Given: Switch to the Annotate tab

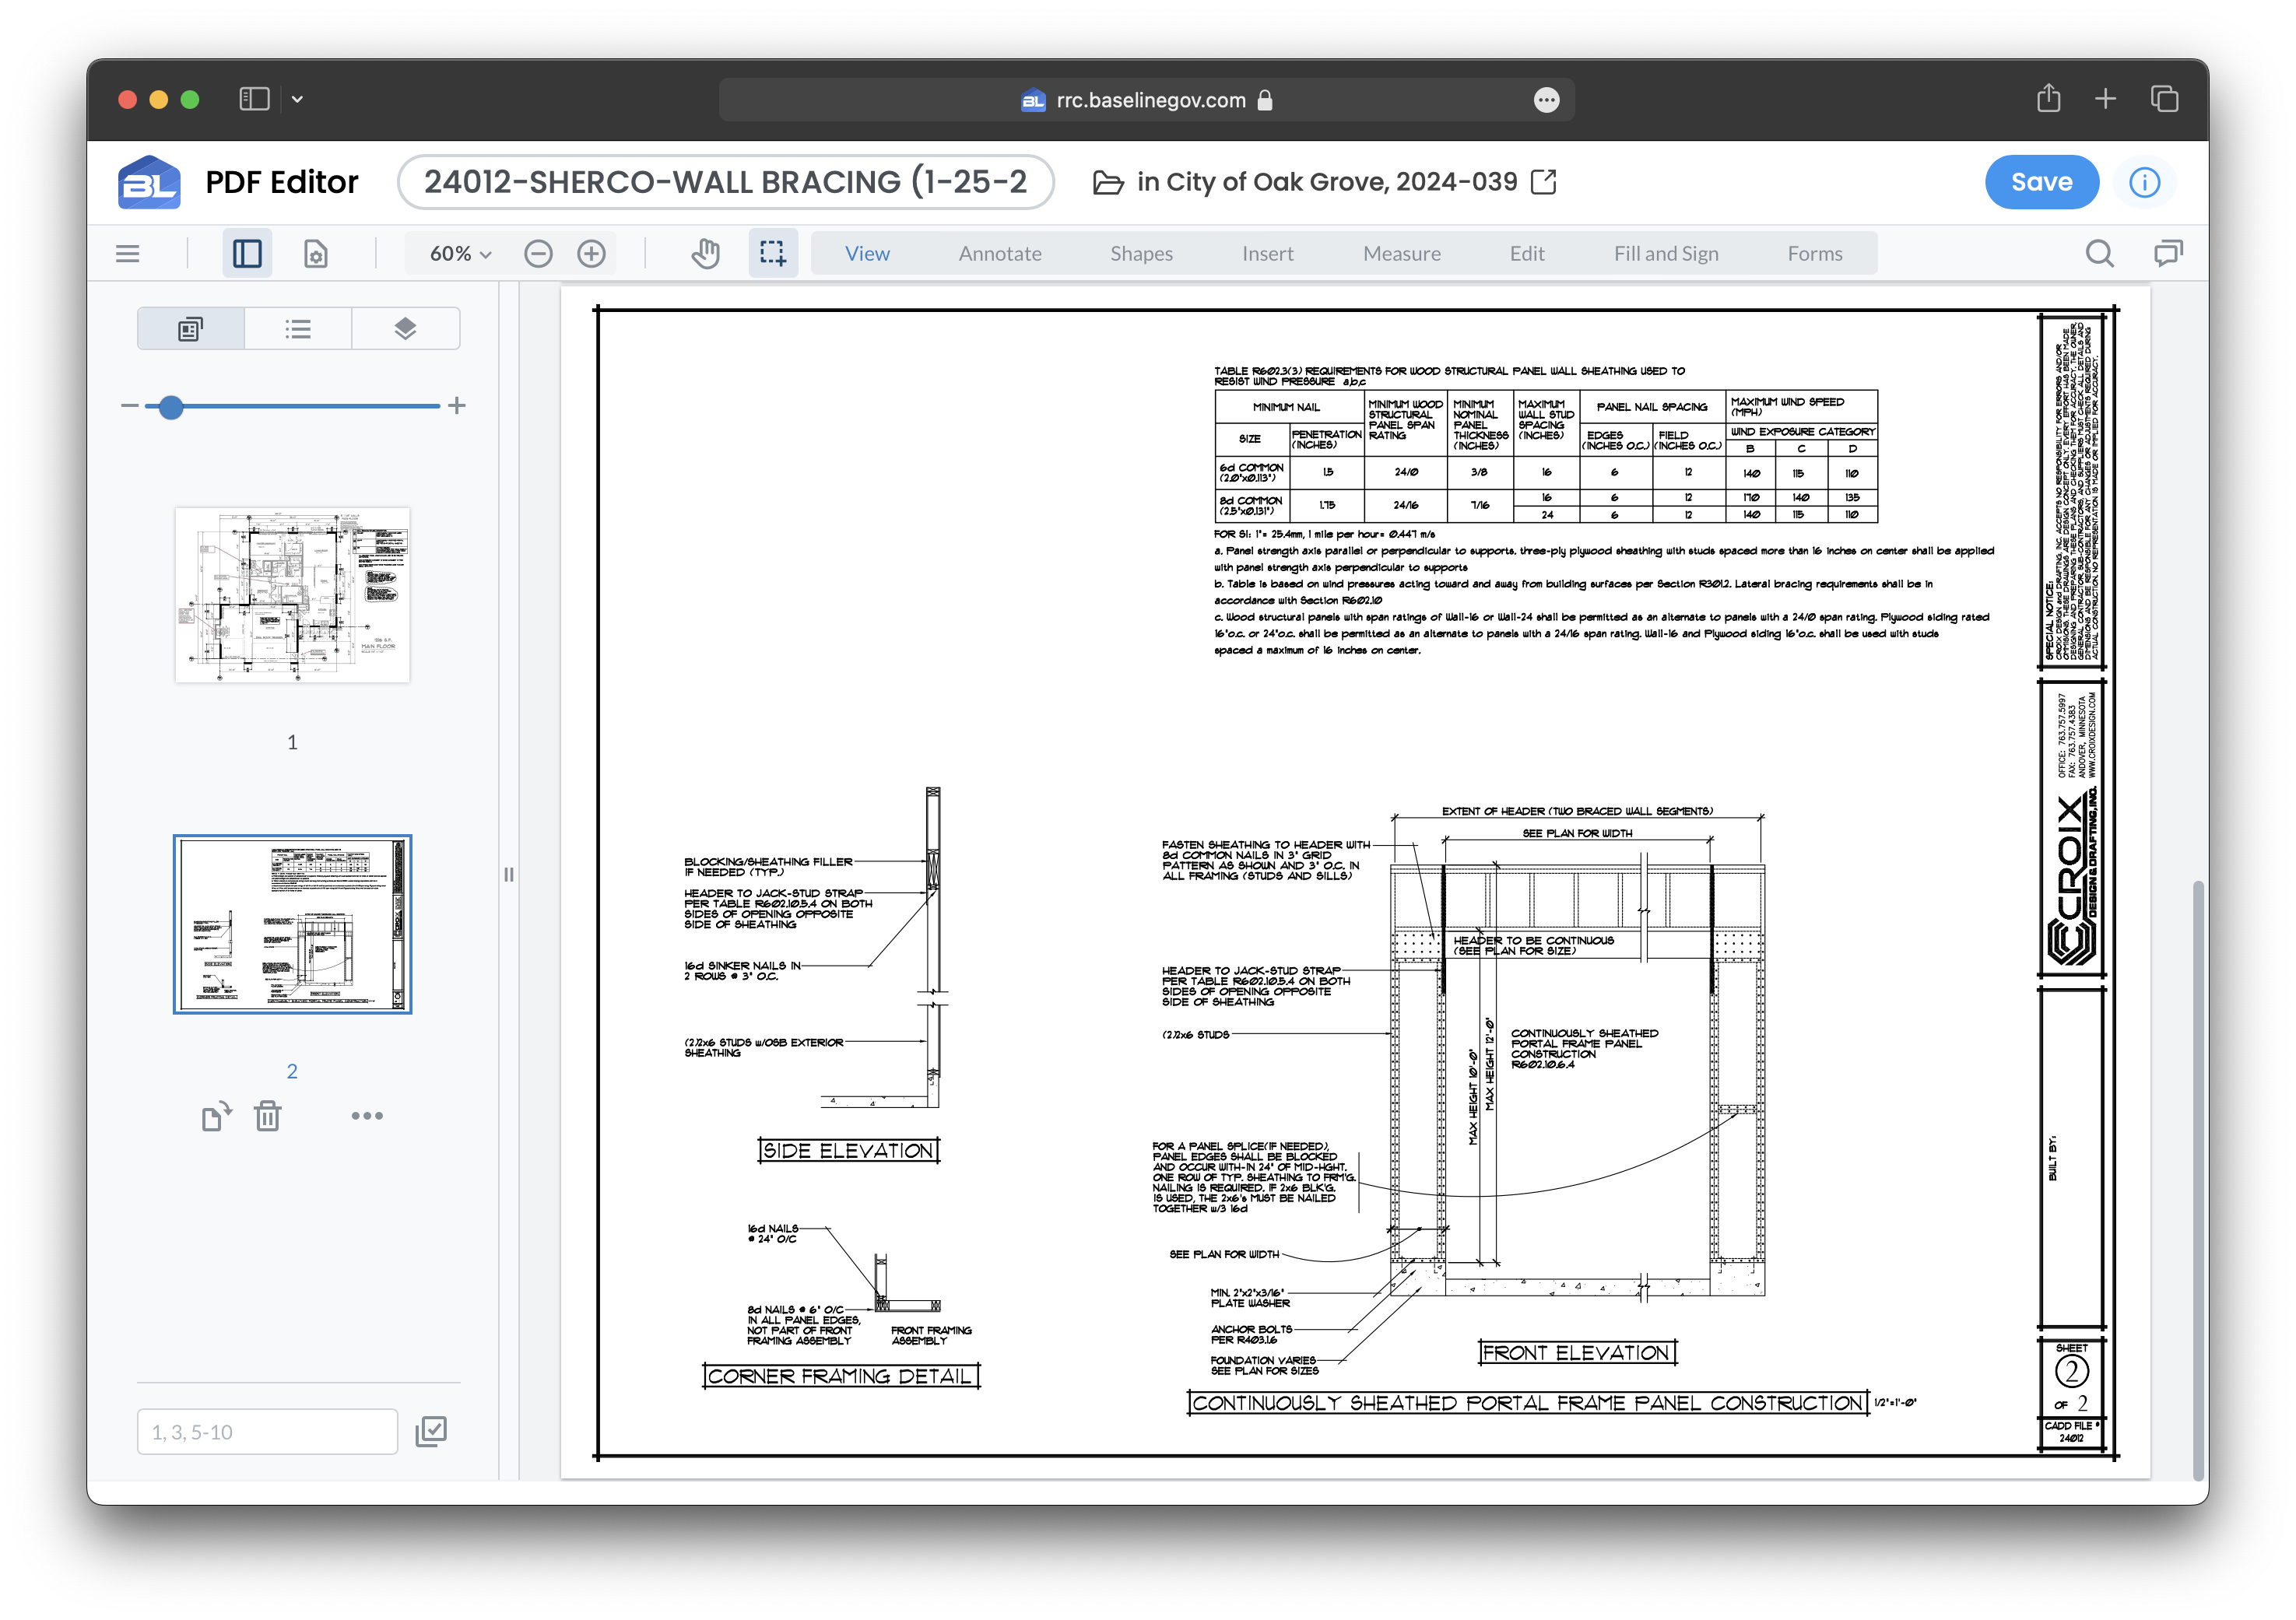Looking at the screenshot, I should click(1000, 254).
